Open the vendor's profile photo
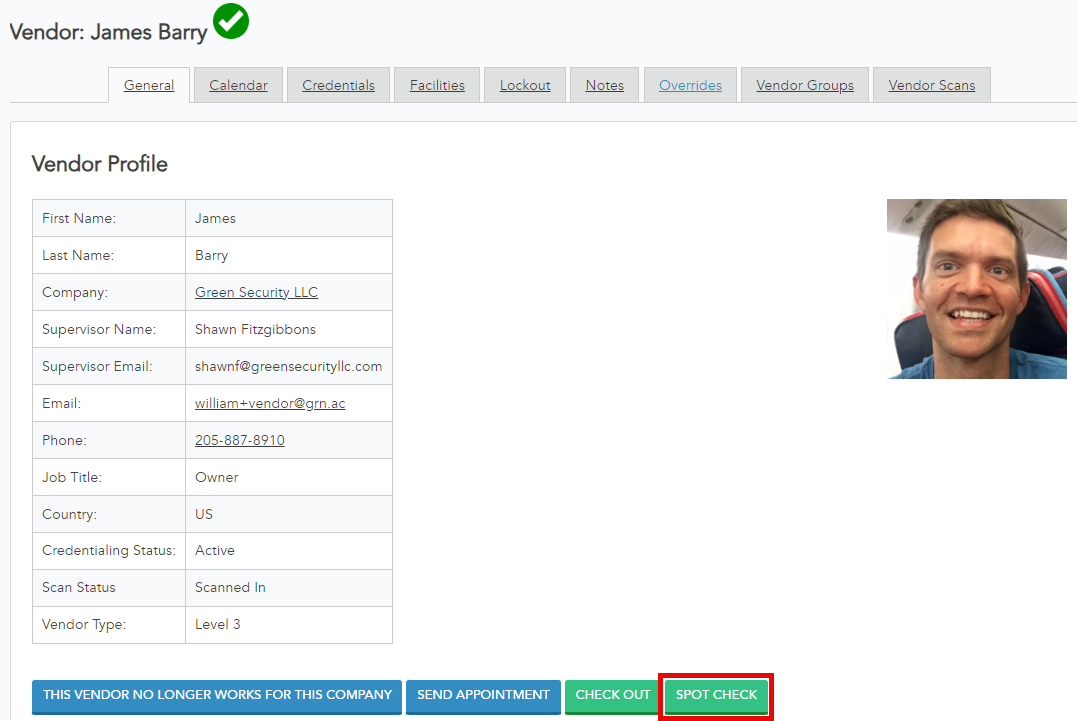 click(976, 288)
